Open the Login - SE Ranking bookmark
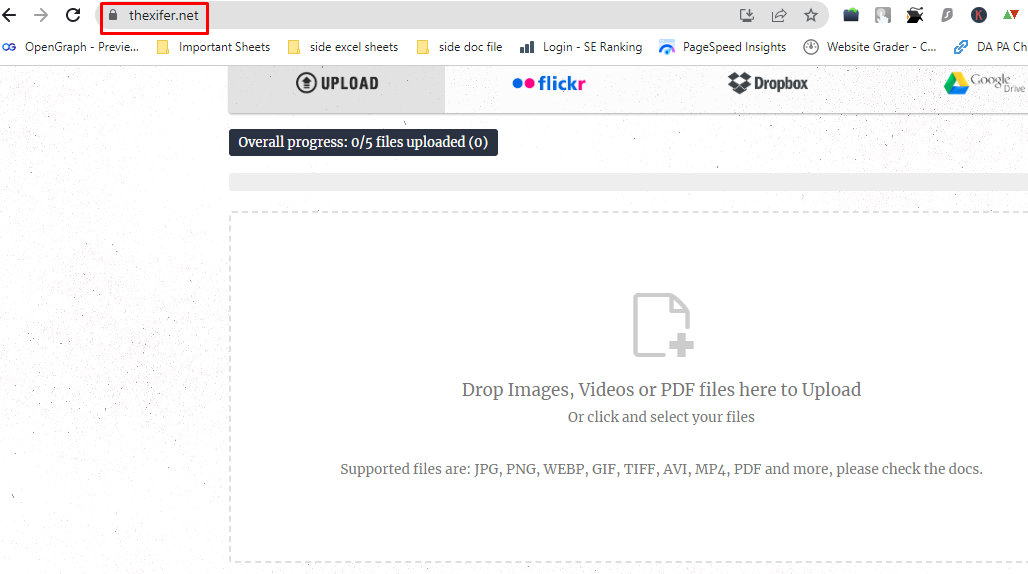 point(581,47)
